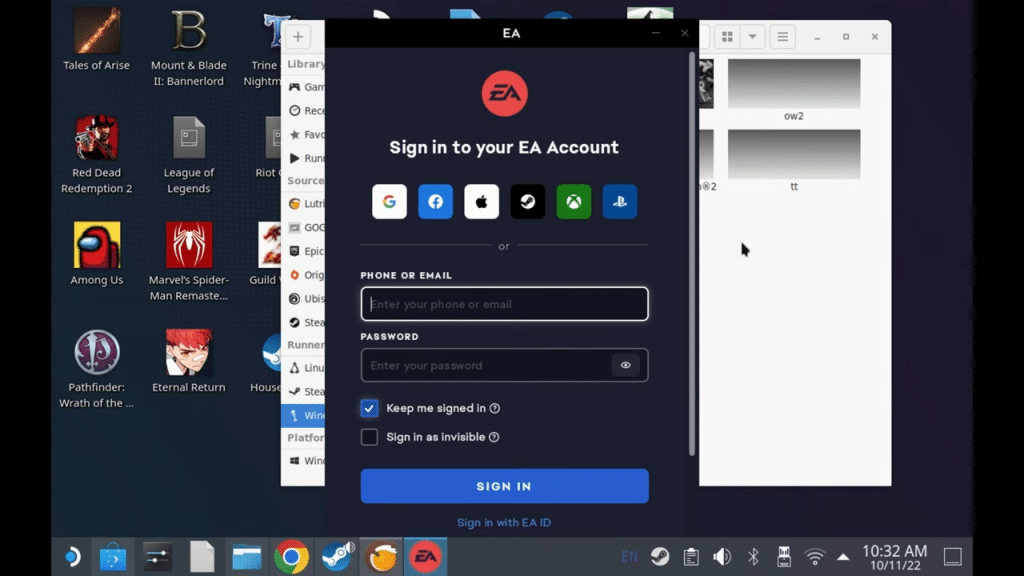
Task: Check Sign in as invisible
Action: point(369,437)
